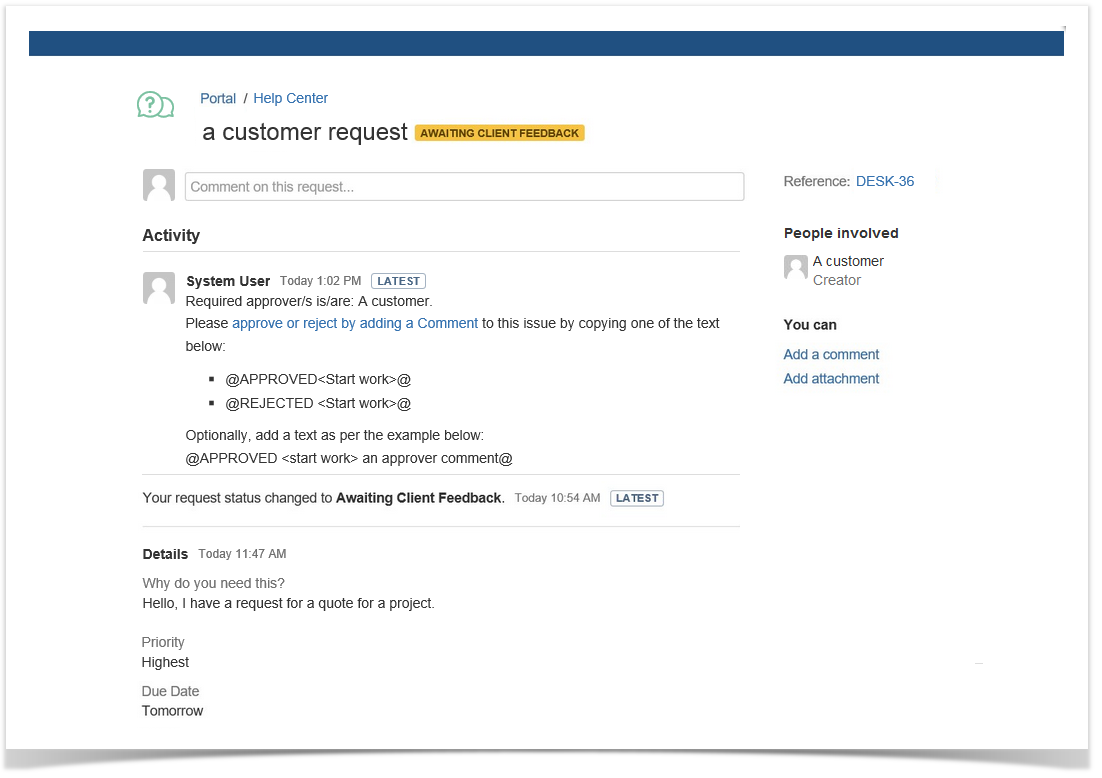This screenshot has width=1102, height=778.
Task: Open the Portal breadcrumb link
Action: [x=218, y=98]
